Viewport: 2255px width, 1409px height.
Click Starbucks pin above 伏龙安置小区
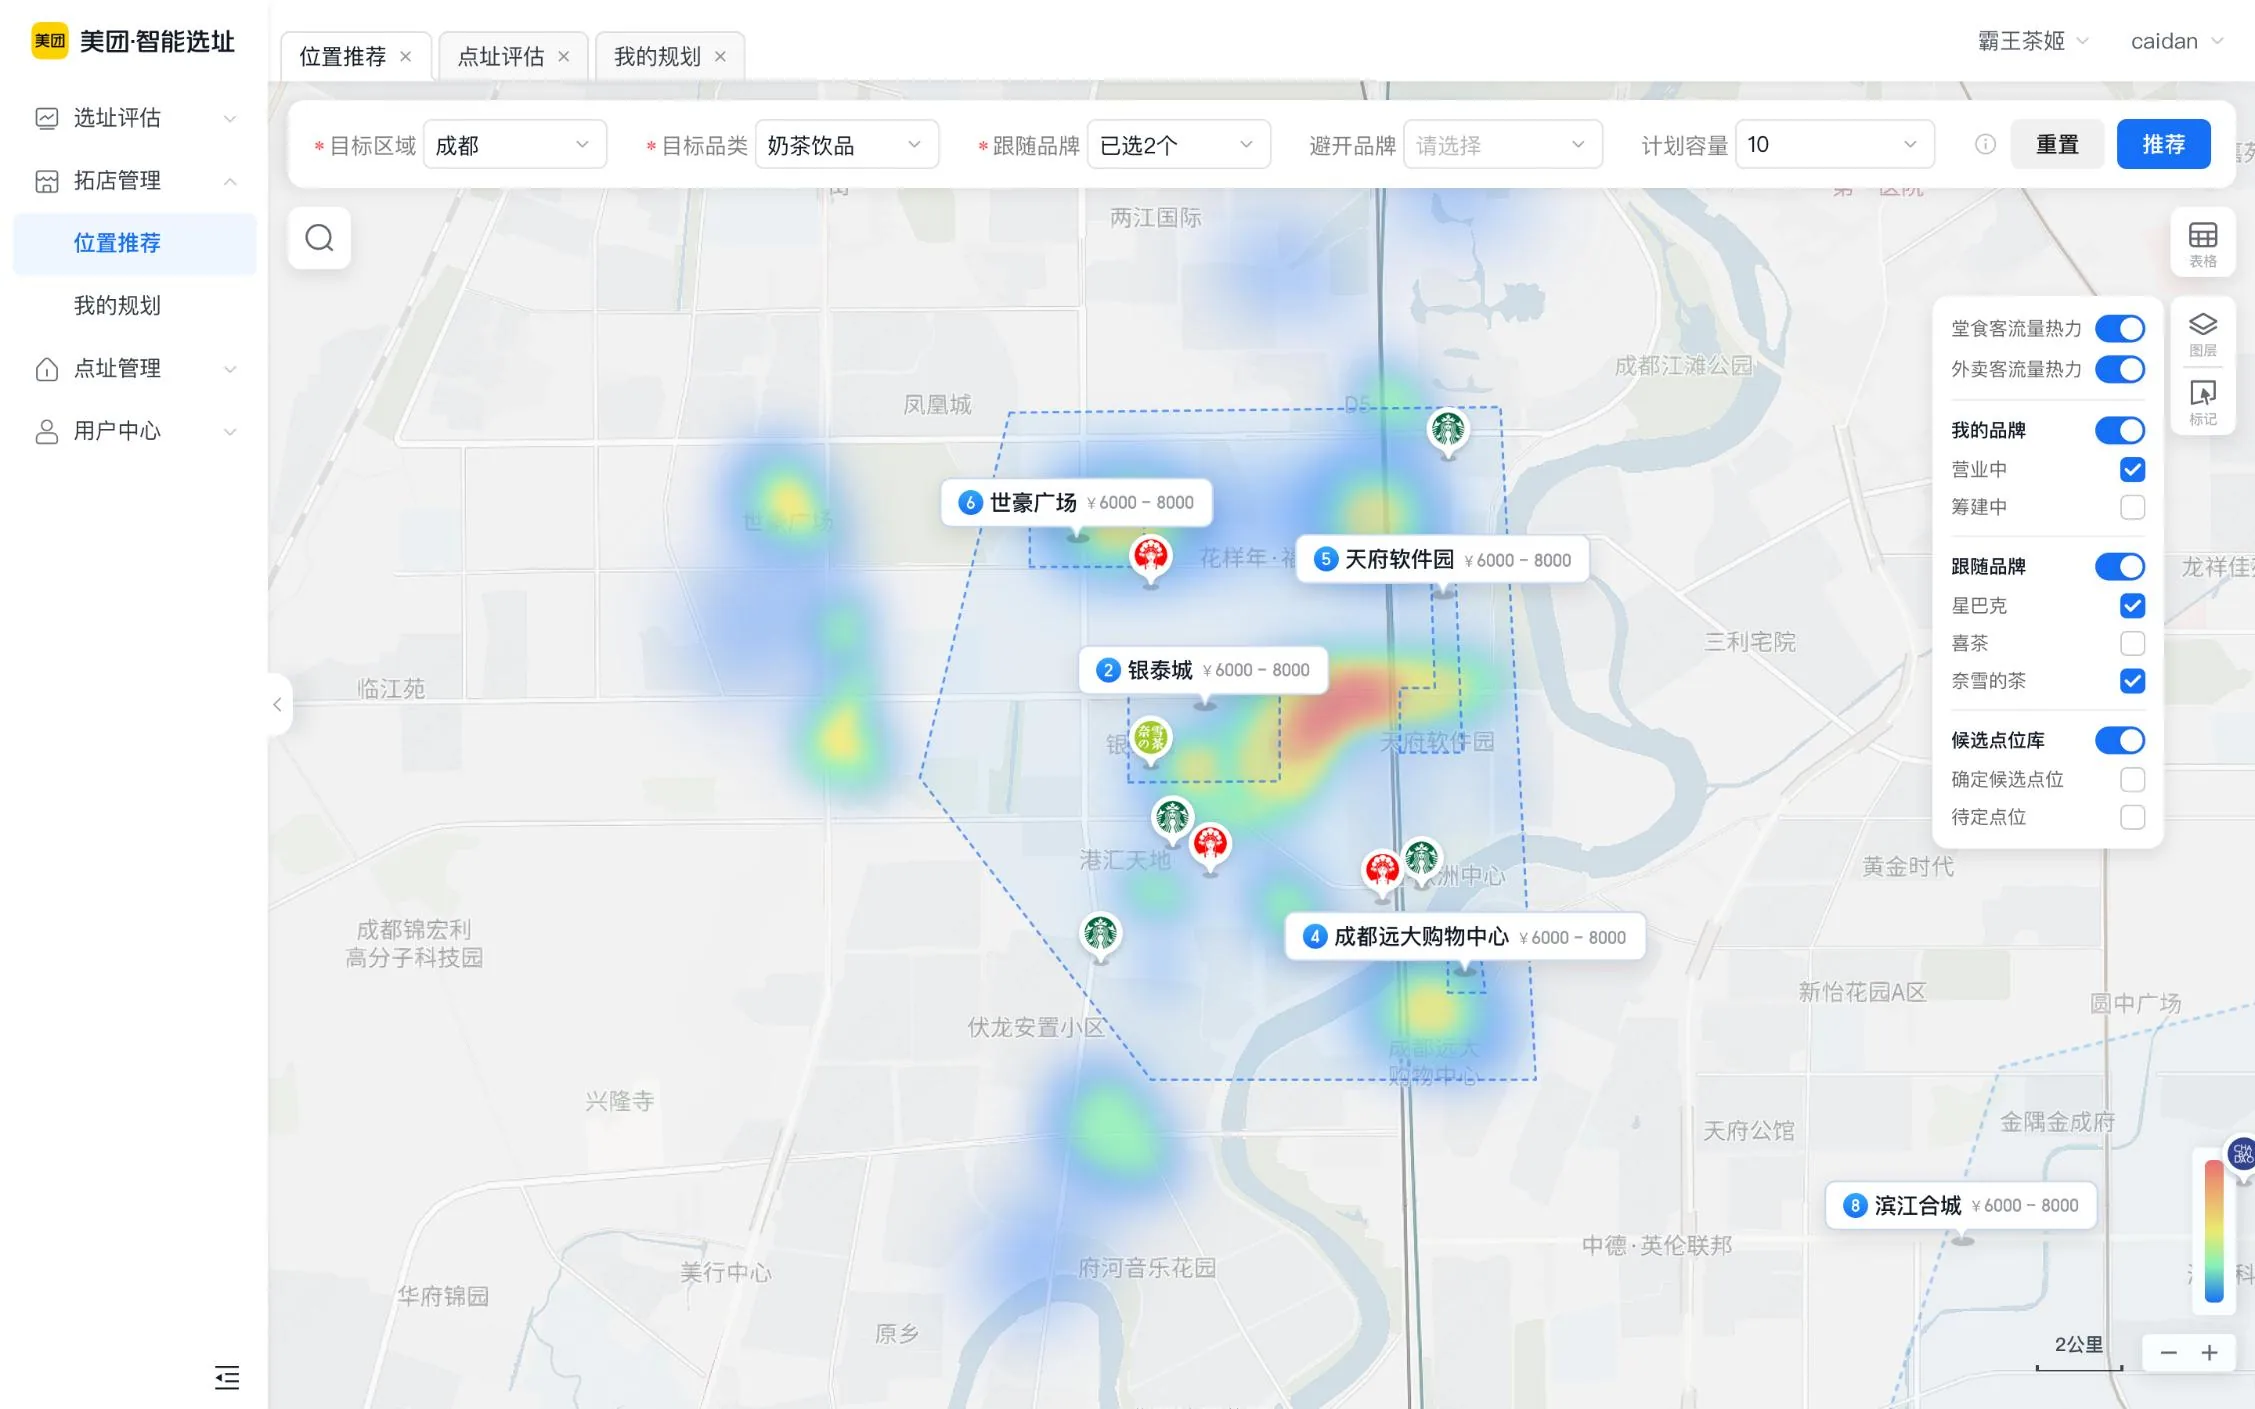[1100, 936]
